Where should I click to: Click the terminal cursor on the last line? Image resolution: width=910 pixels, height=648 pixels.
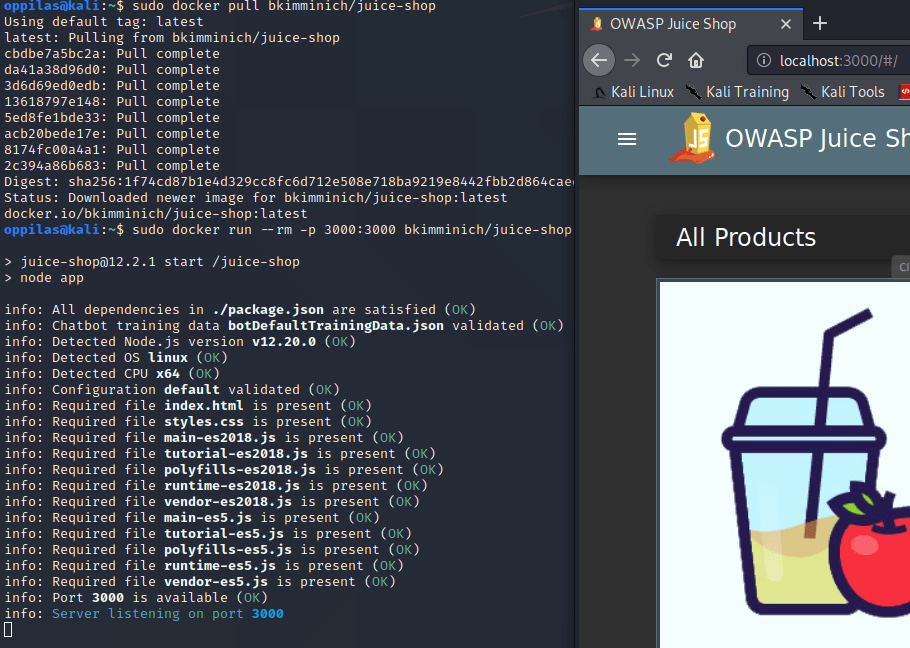coord(8,630)
